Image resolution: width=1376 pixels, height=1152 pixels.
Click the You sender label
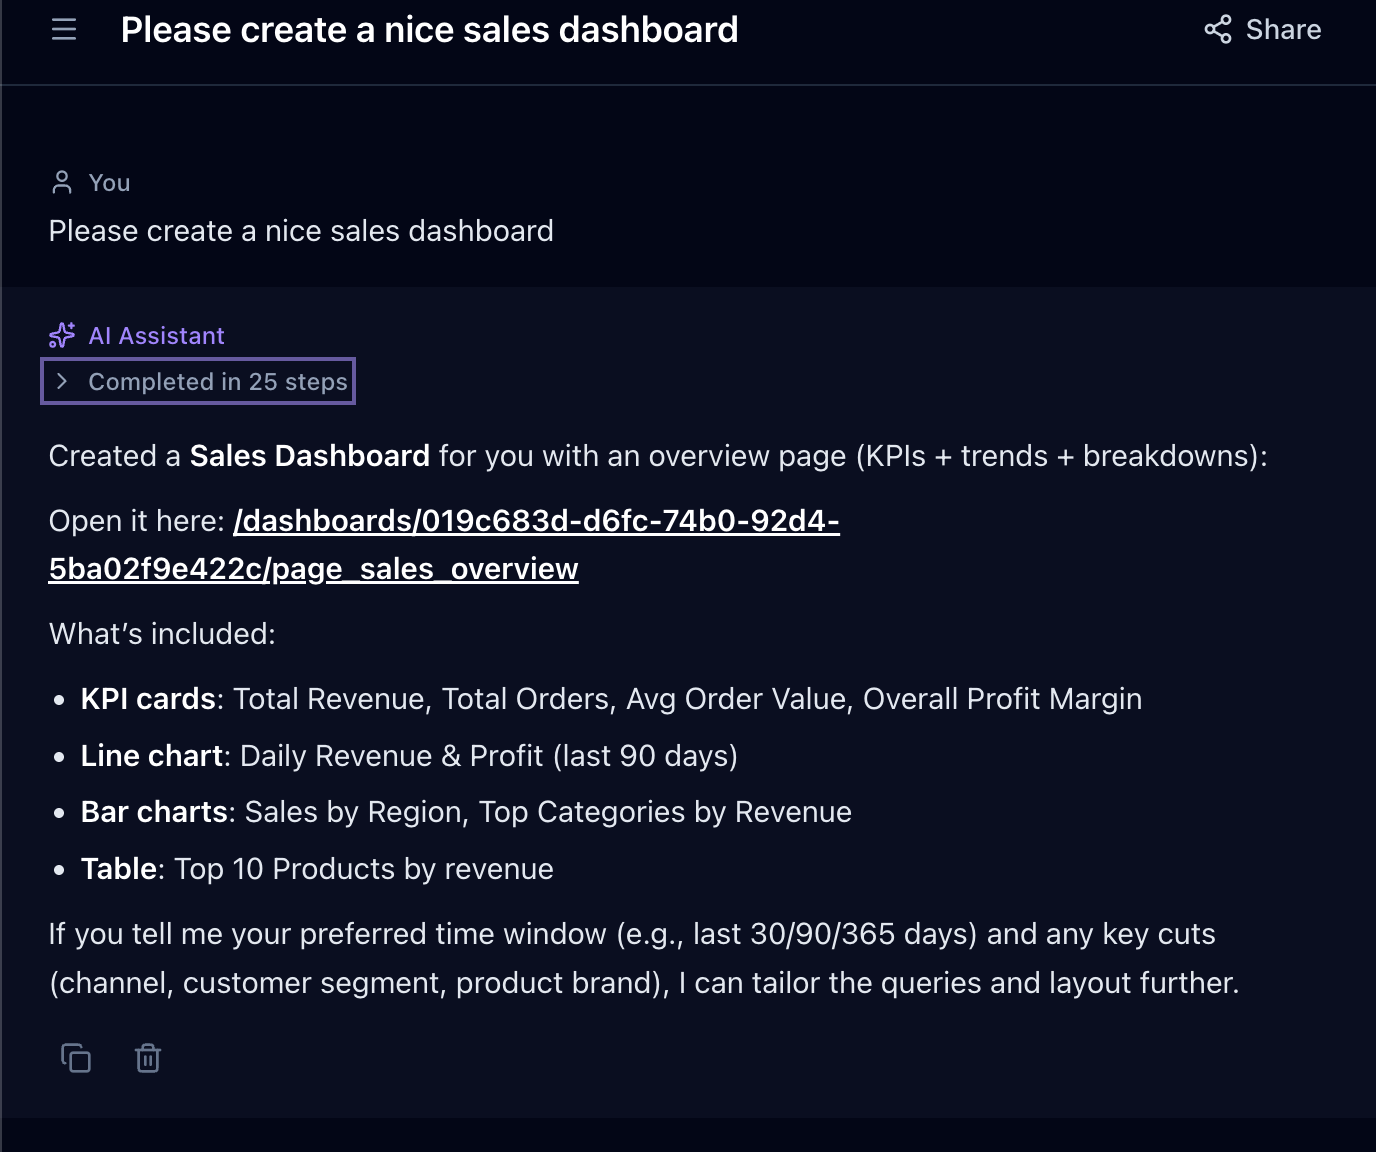[x=109, y=183]
